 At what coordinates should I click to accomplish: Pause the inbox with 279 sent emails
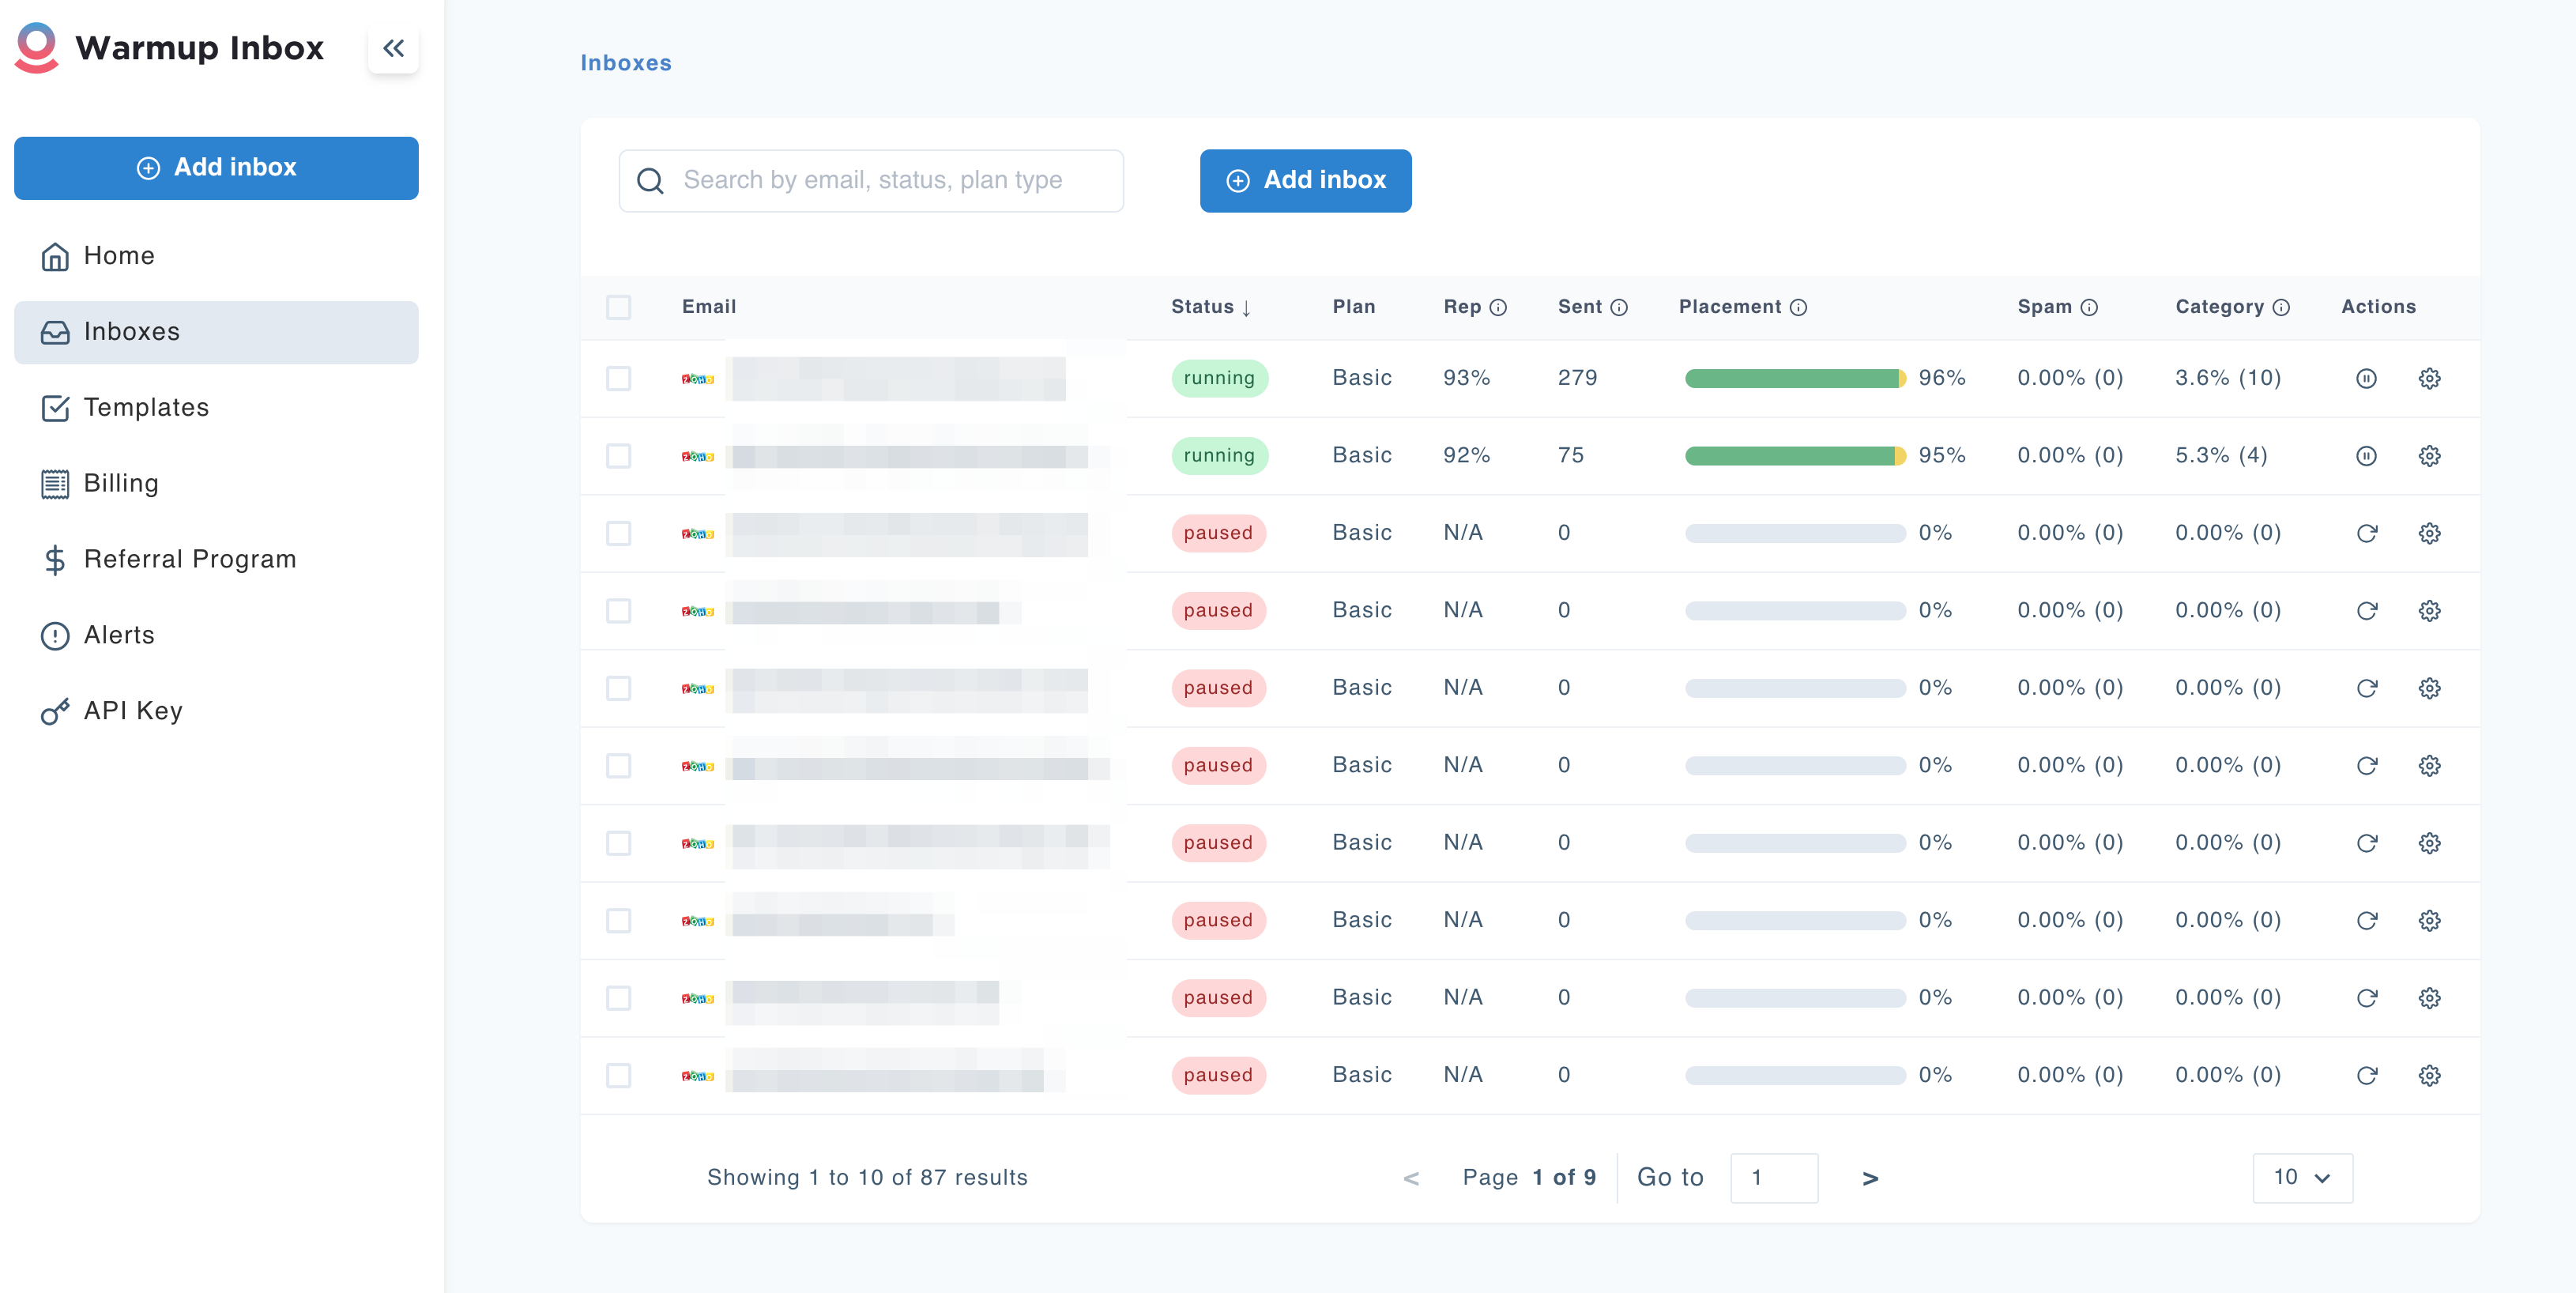(2366, 378)
